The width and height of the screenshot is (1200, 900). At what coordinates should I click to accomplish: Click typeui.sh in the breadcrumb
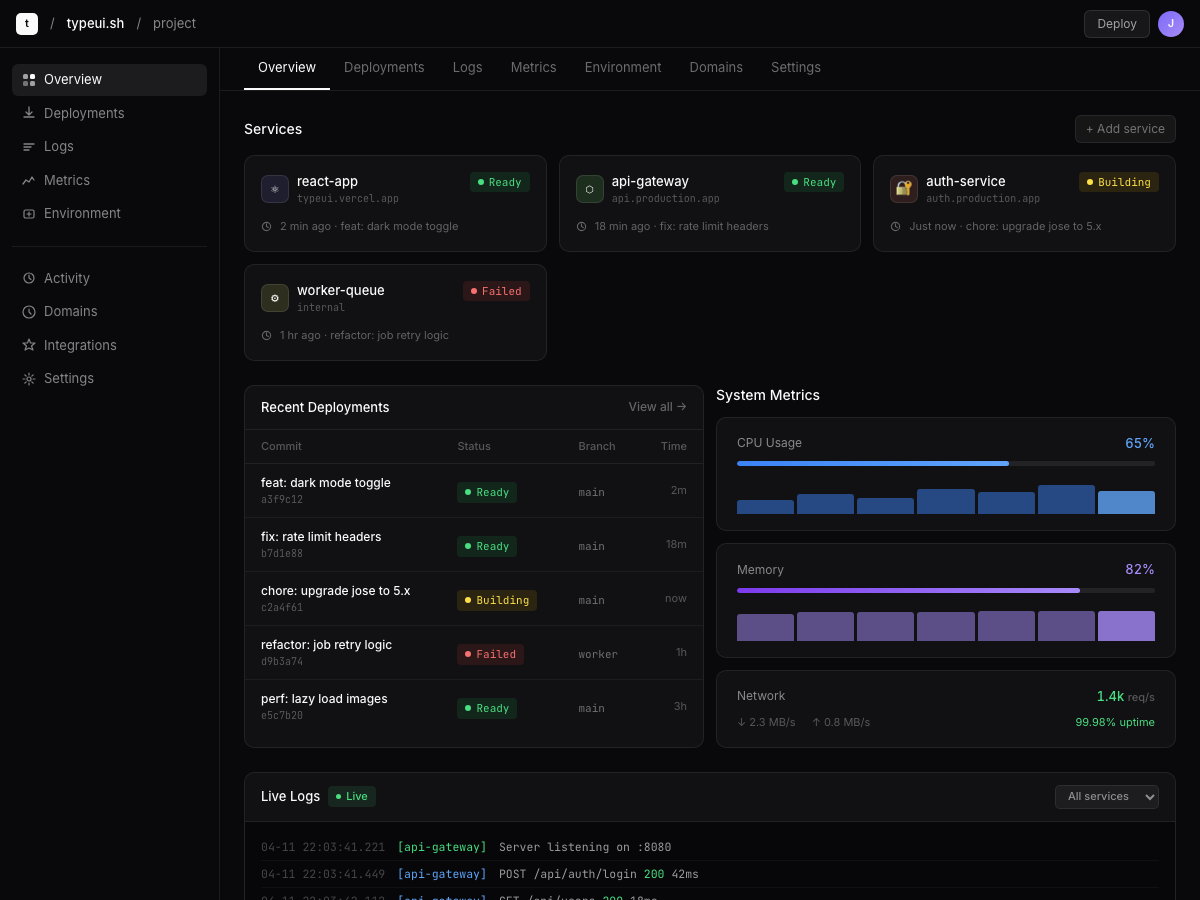tap(96, 24)
